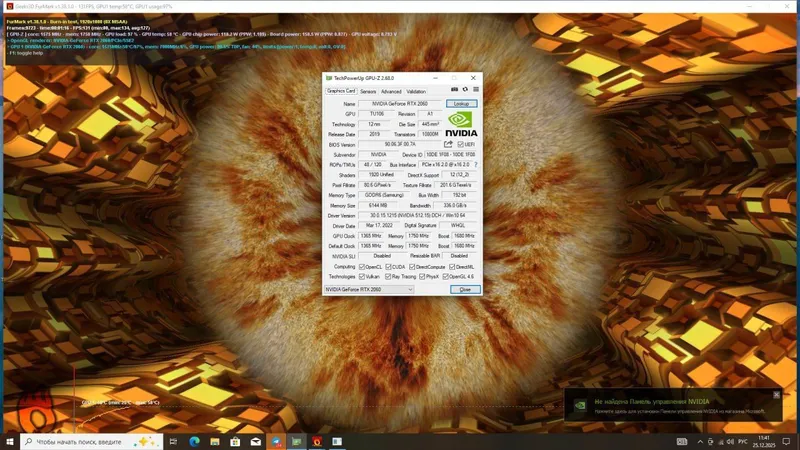Toggle the UEFI checkbox
The width and height of the screenshot is (800, 450).
click(x=461, y=144)
